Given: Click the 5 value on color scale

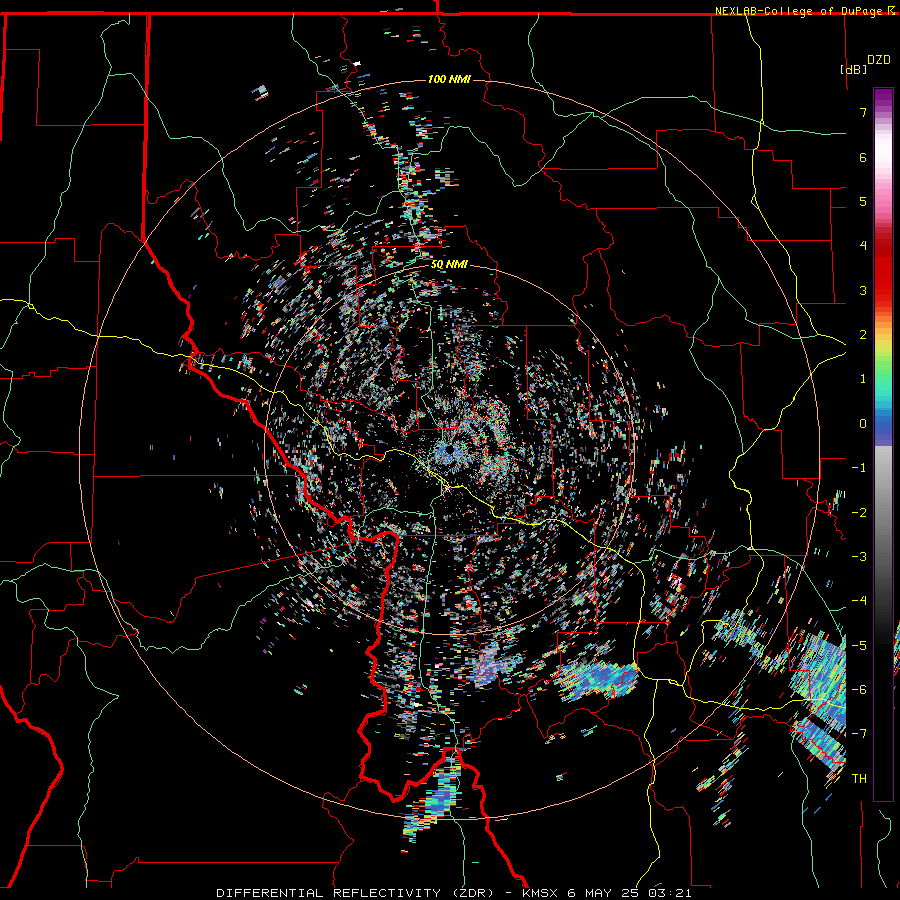Looking at the screenshot, I should pyautogui.click(x=863, y=201).
